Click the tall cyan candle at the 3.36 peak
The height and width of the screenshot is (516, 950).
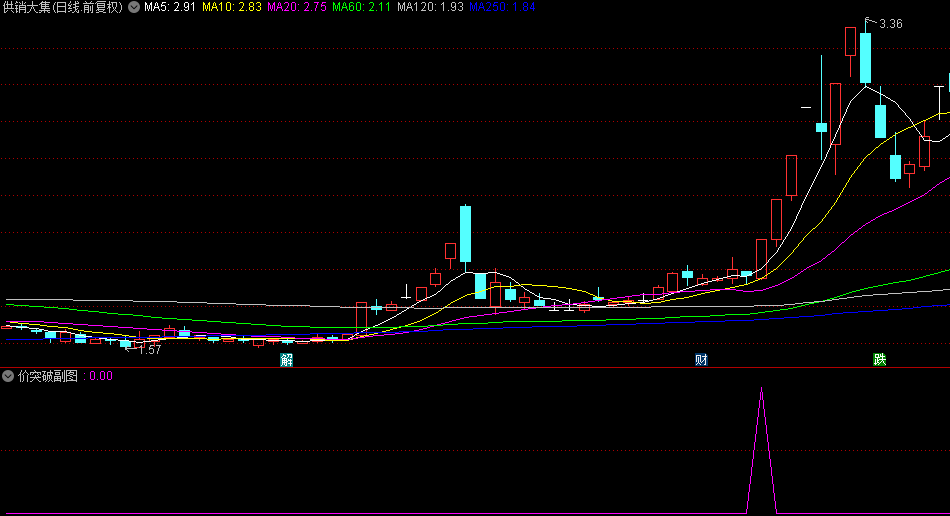pos(865,58)
